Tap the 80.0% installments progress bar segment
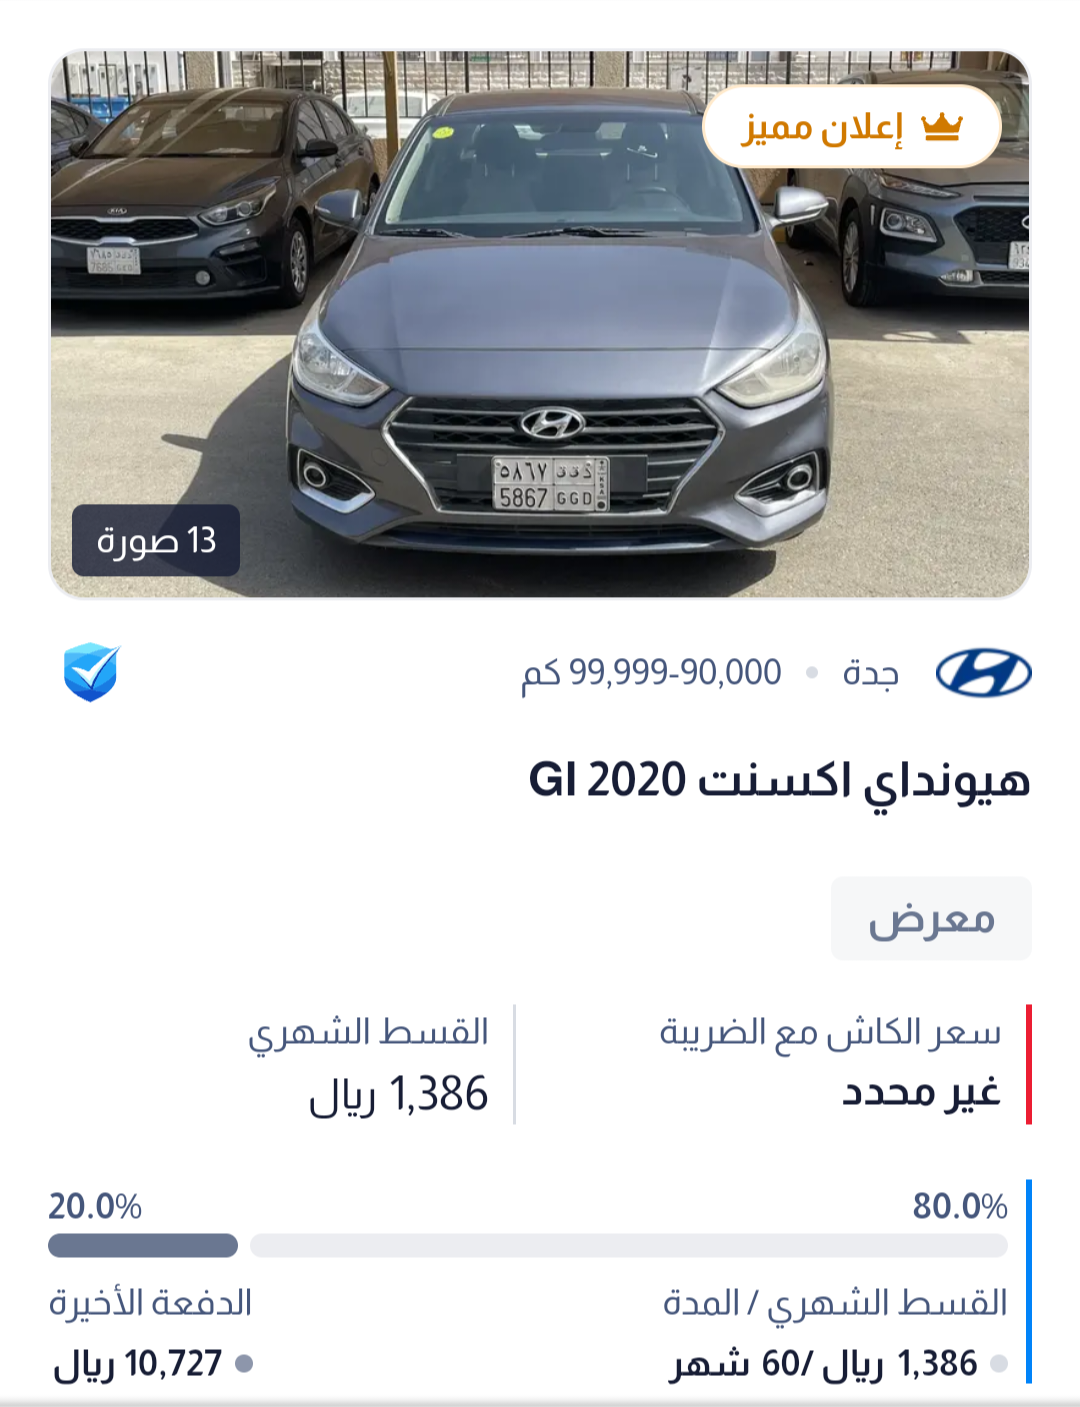 (x=629, y=1245)
